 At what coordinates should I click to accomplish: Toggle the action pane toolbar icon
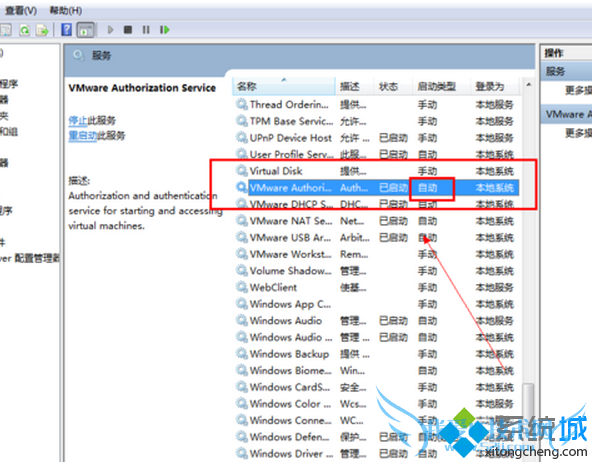[x=86, y=30]
